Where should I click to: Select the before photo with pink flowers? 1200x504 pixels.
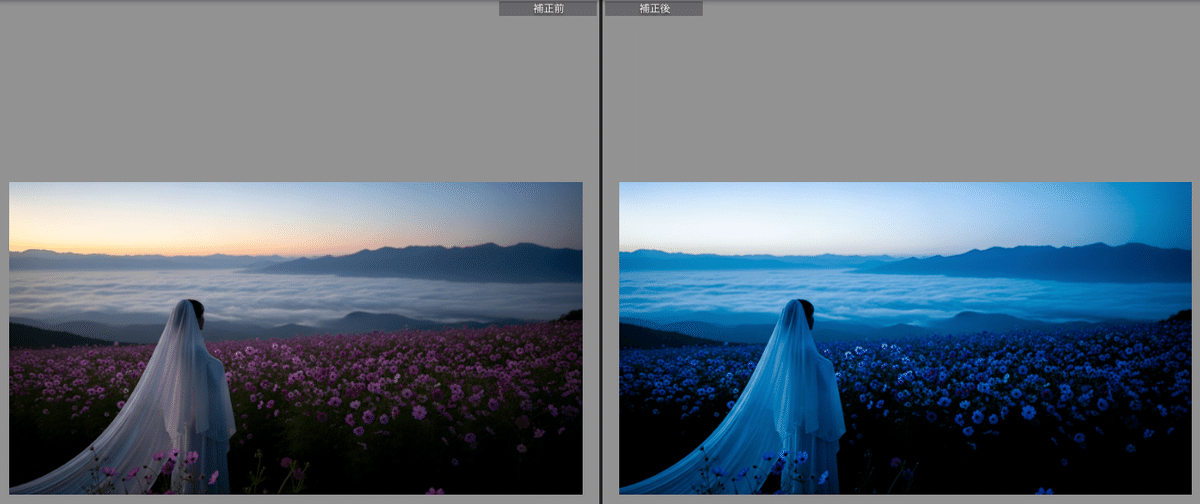(296, 337)
